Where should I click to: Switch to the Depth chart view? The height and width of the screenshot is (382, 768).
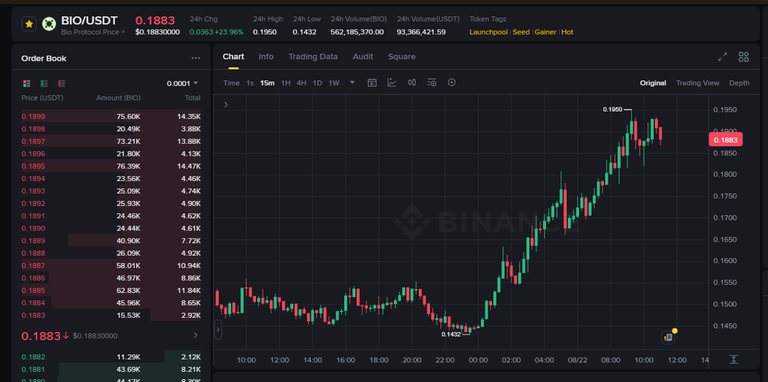point(739,83)
